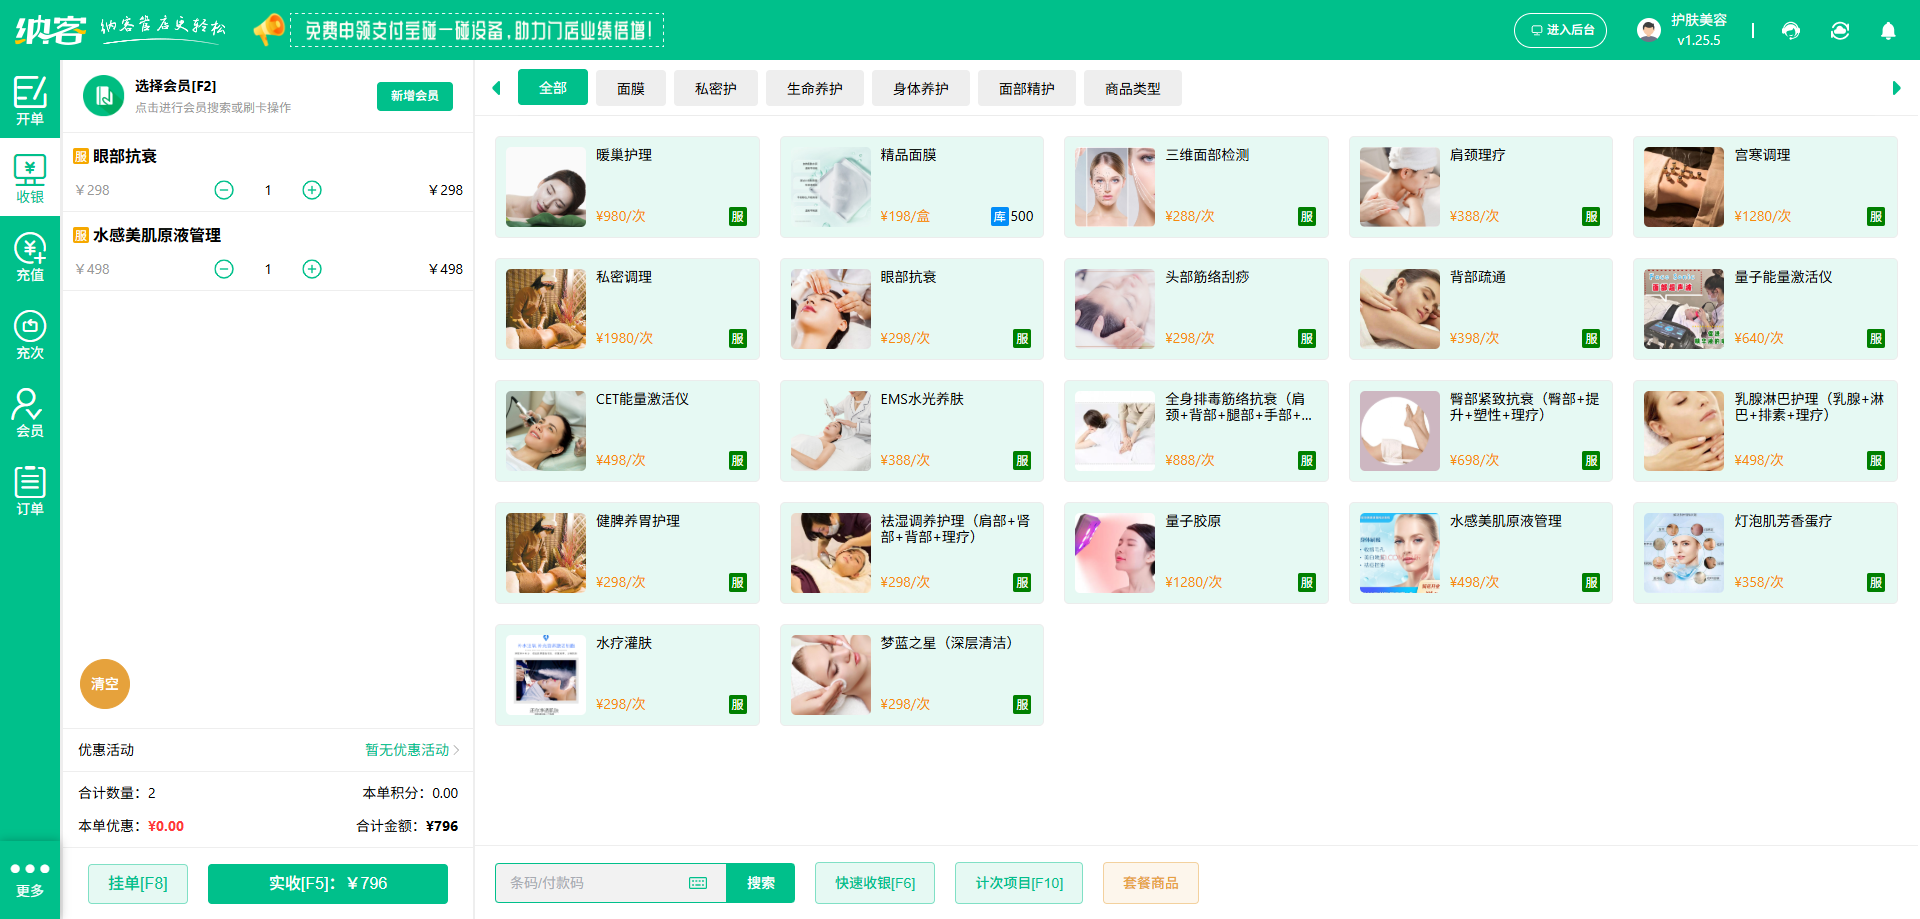Select the 全身排毒筋络抗衰 product card

click(1196, 431)
